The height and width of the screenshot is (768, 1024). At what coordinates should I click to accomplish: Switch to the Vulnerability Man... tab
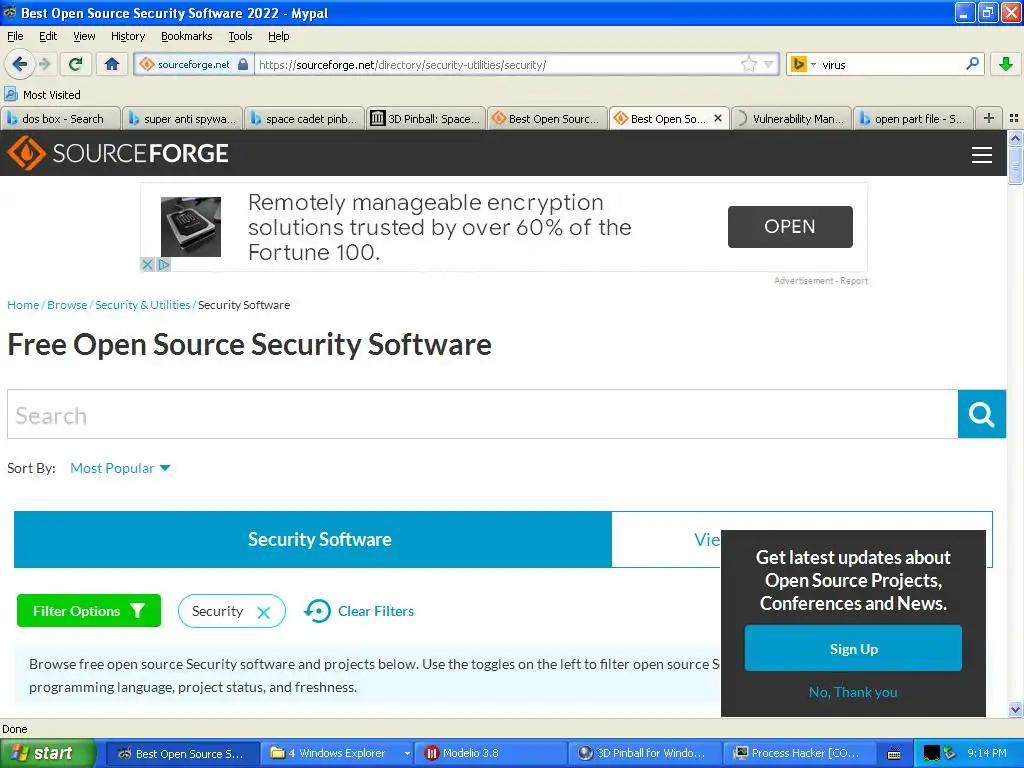click(792, 118)
